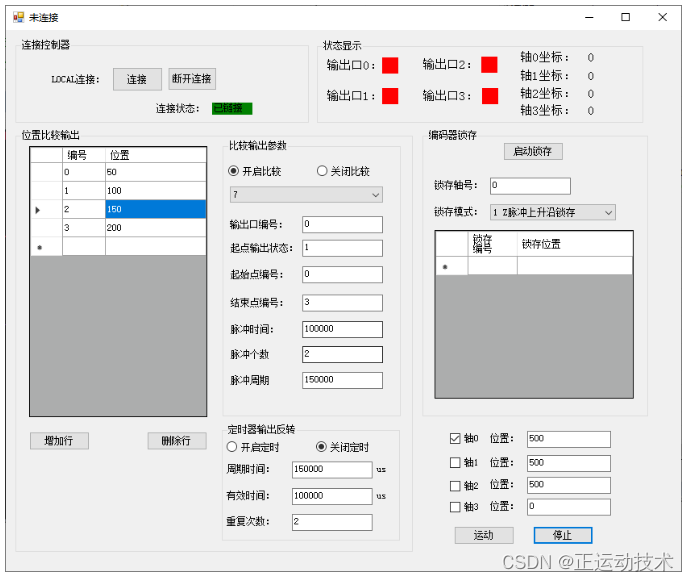Viewport: 689px width, 581px height.
Task: Click the number cell 0 in position table
Action: point(84,172)
